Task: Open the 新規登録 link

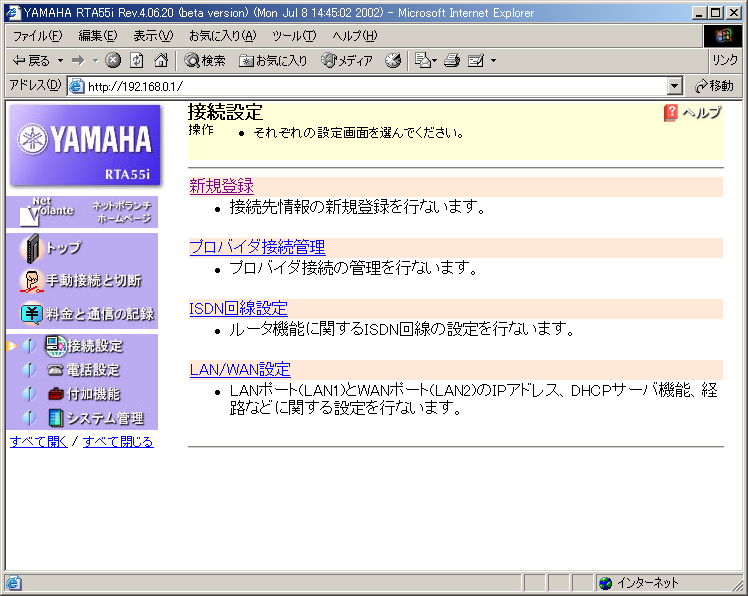Action: 221,186
